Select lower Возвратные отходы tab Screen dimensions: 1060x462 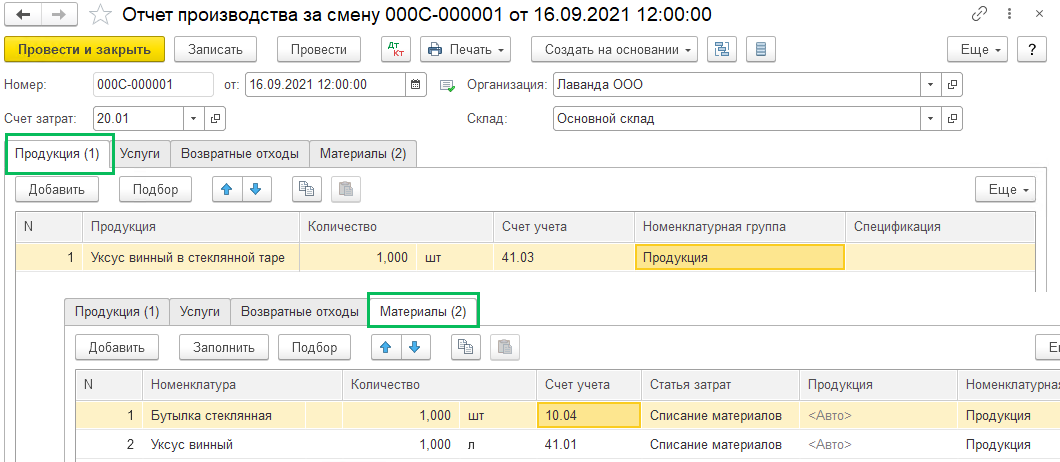pos(299,312)
